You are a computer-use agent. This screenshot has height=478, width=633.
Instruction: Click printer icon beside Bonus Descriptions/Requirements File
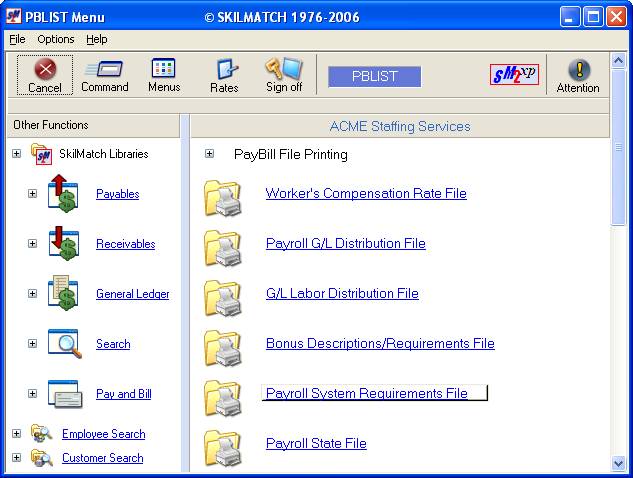coord(223,348)
